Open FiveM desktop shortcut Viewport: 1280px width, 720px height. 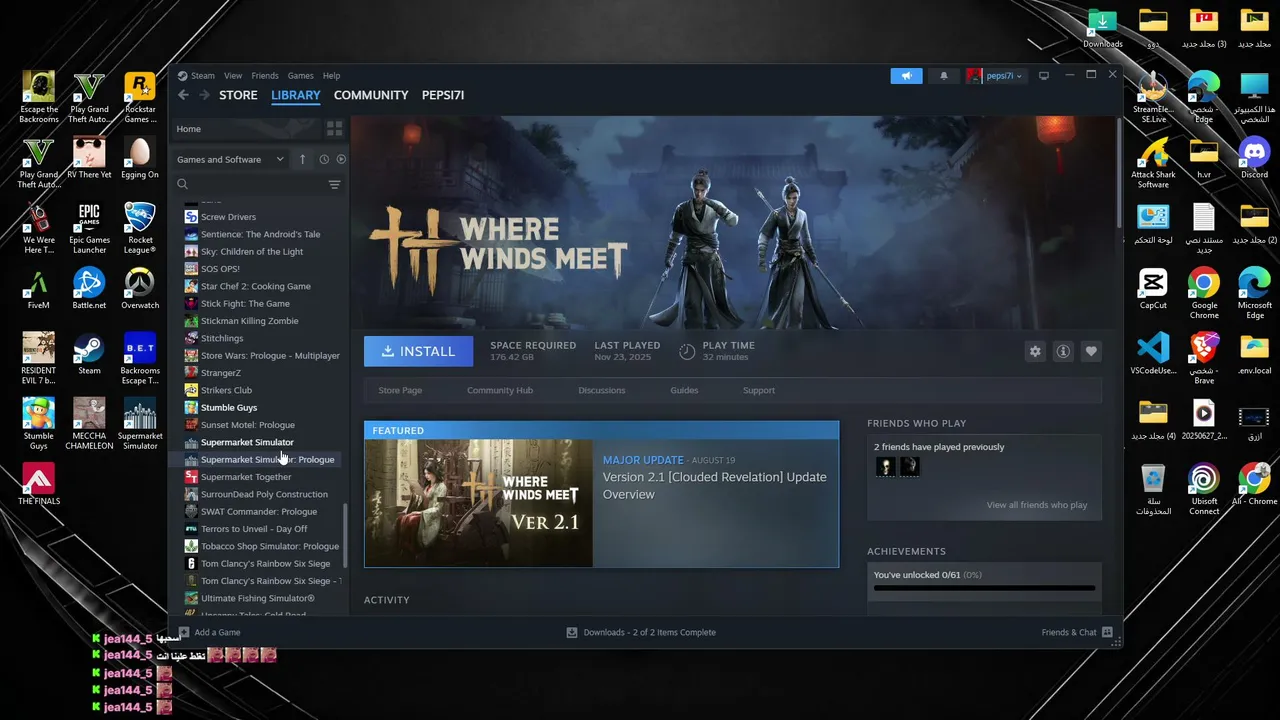38,289
